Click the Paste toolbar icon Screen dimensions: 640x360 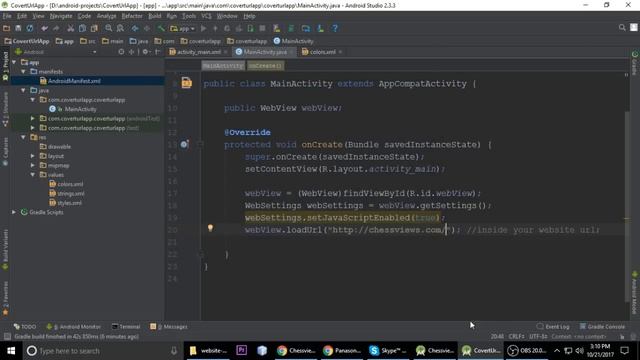pyautogui.click(x=94, y=28)
